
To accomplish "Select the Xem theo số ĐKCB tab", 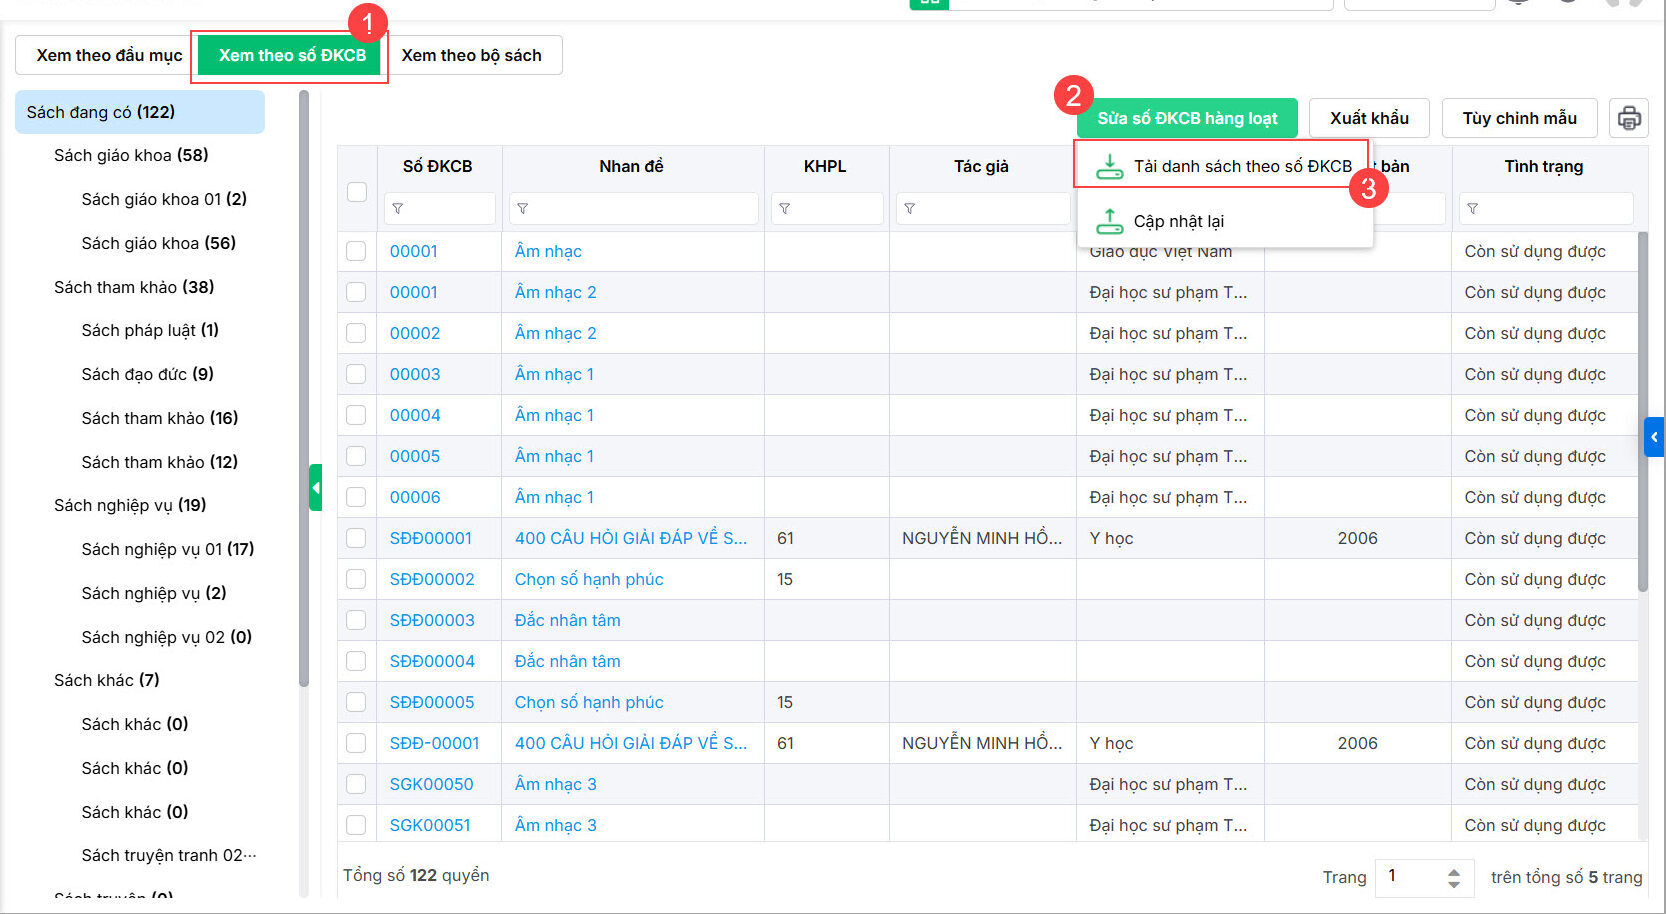I will [x=292, y=55].
